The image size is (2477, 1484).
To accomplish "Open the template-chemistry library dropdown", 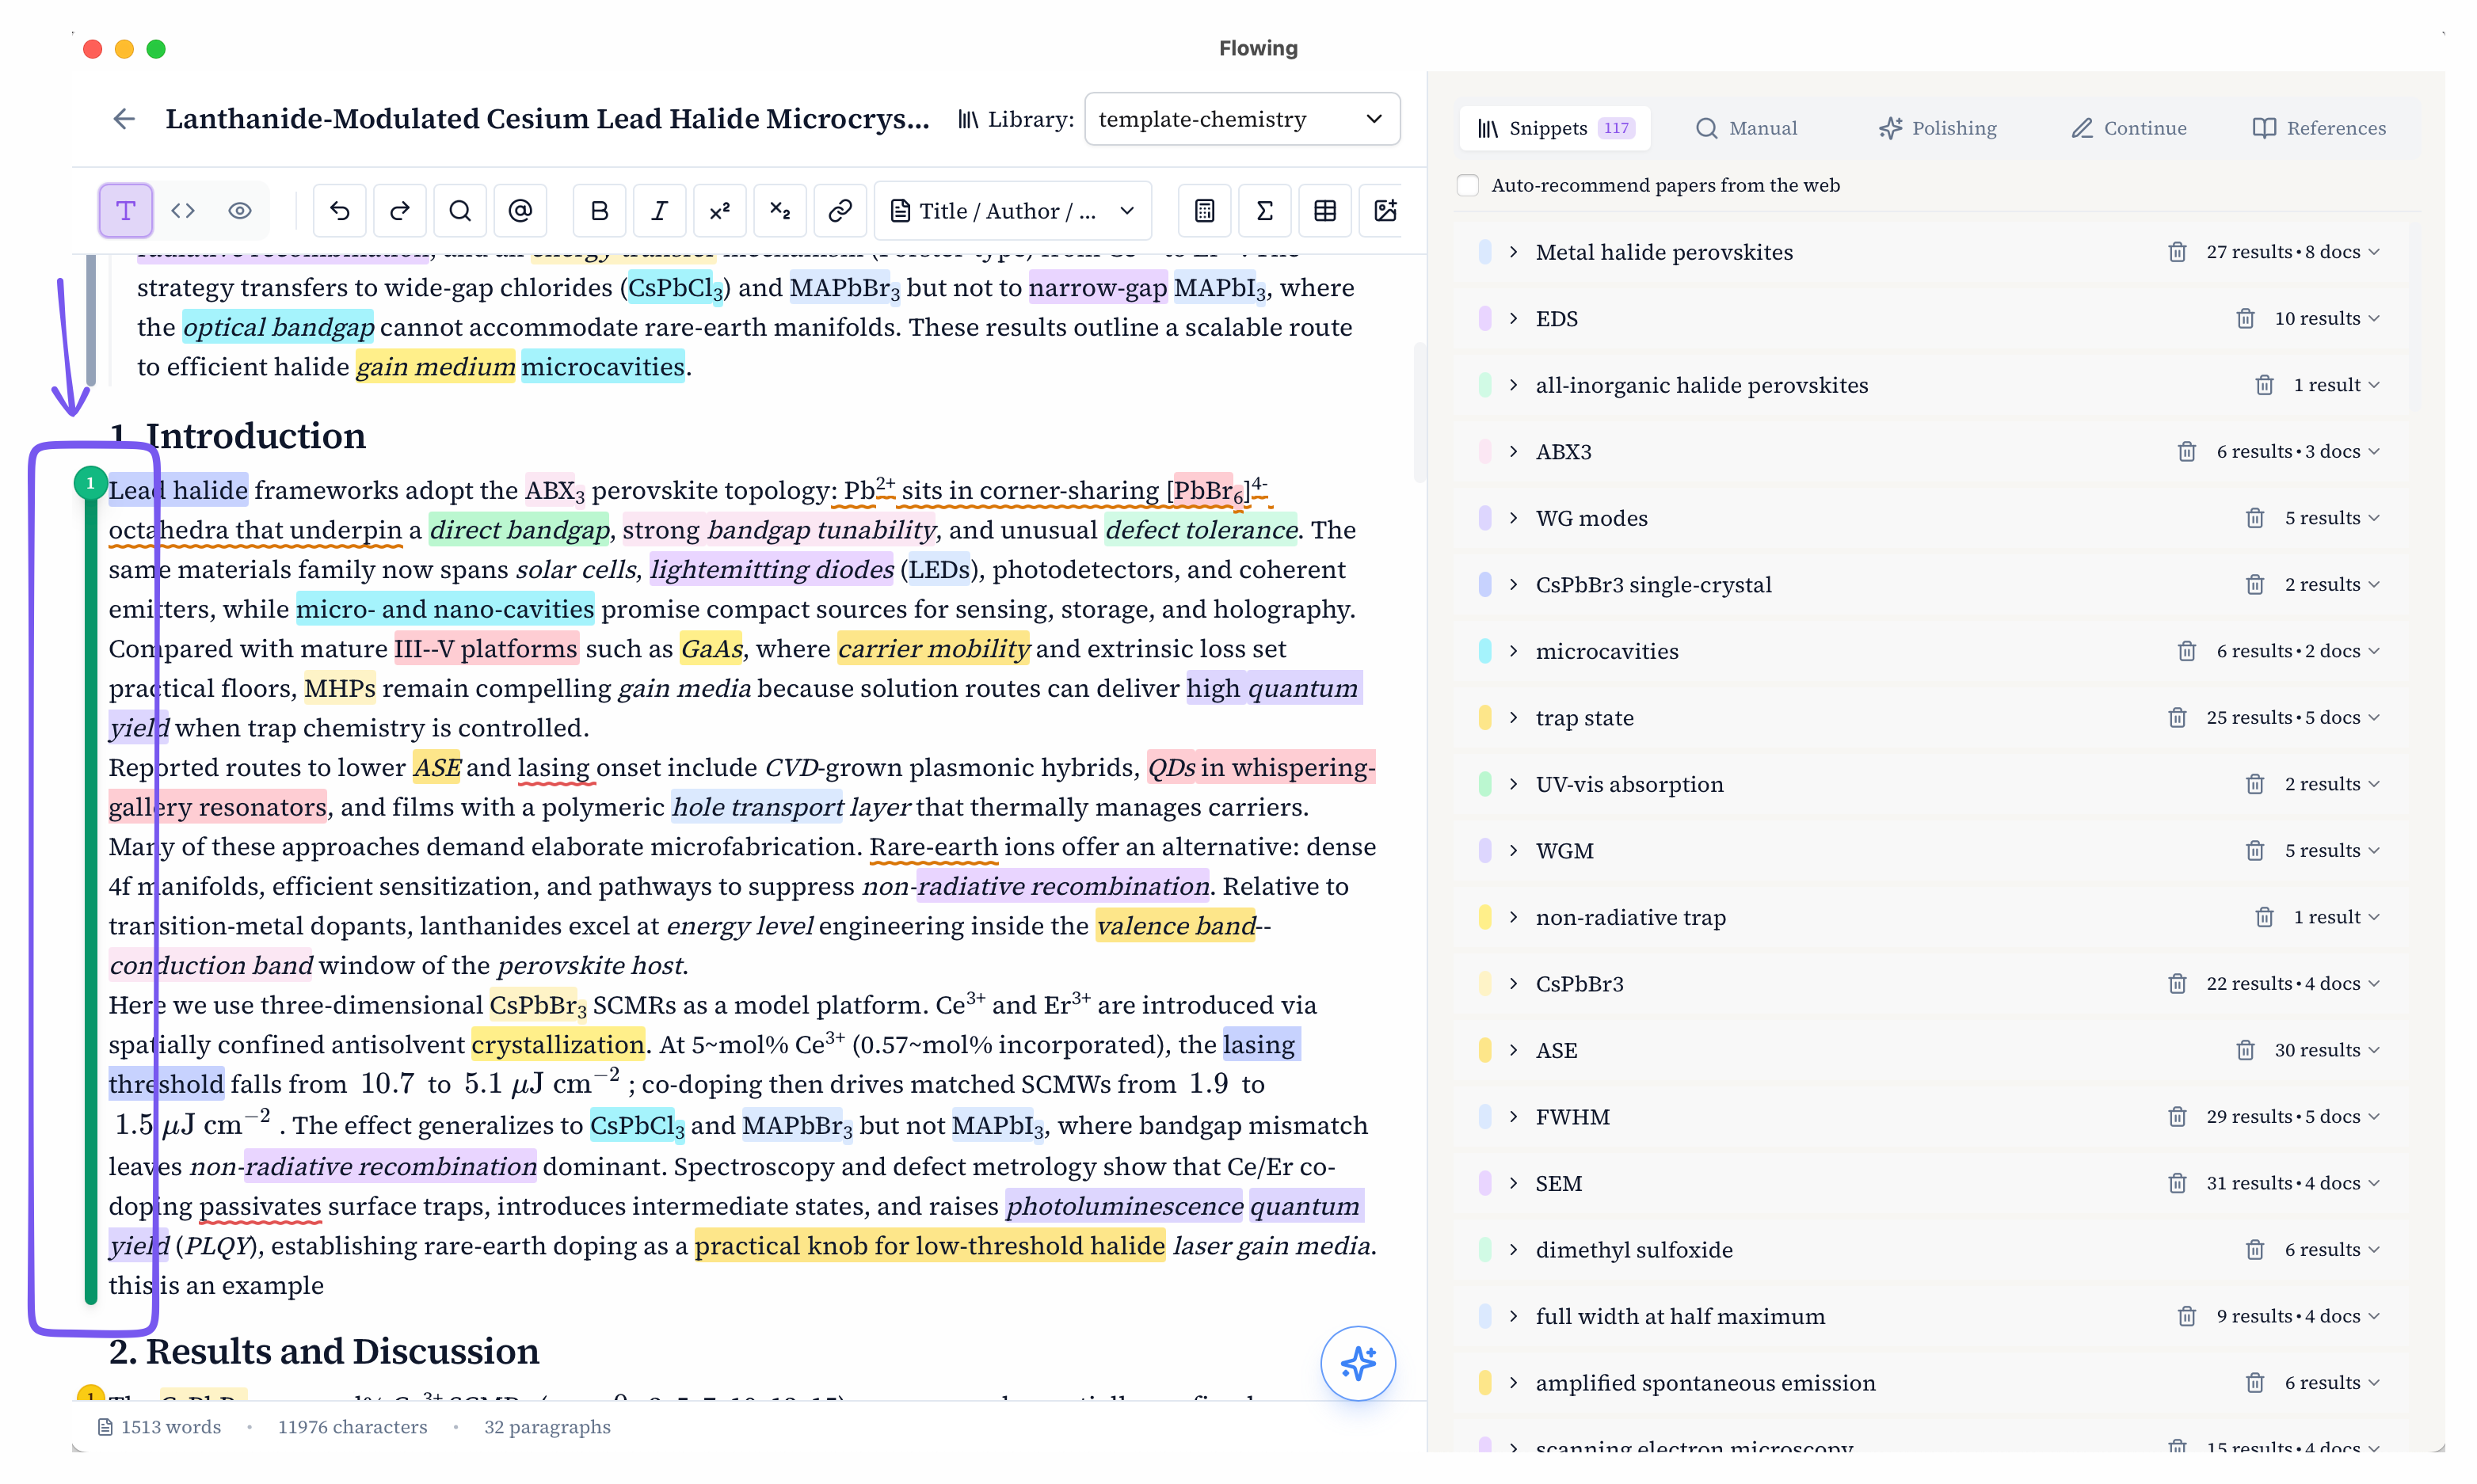I will (x=1242, y=119).
